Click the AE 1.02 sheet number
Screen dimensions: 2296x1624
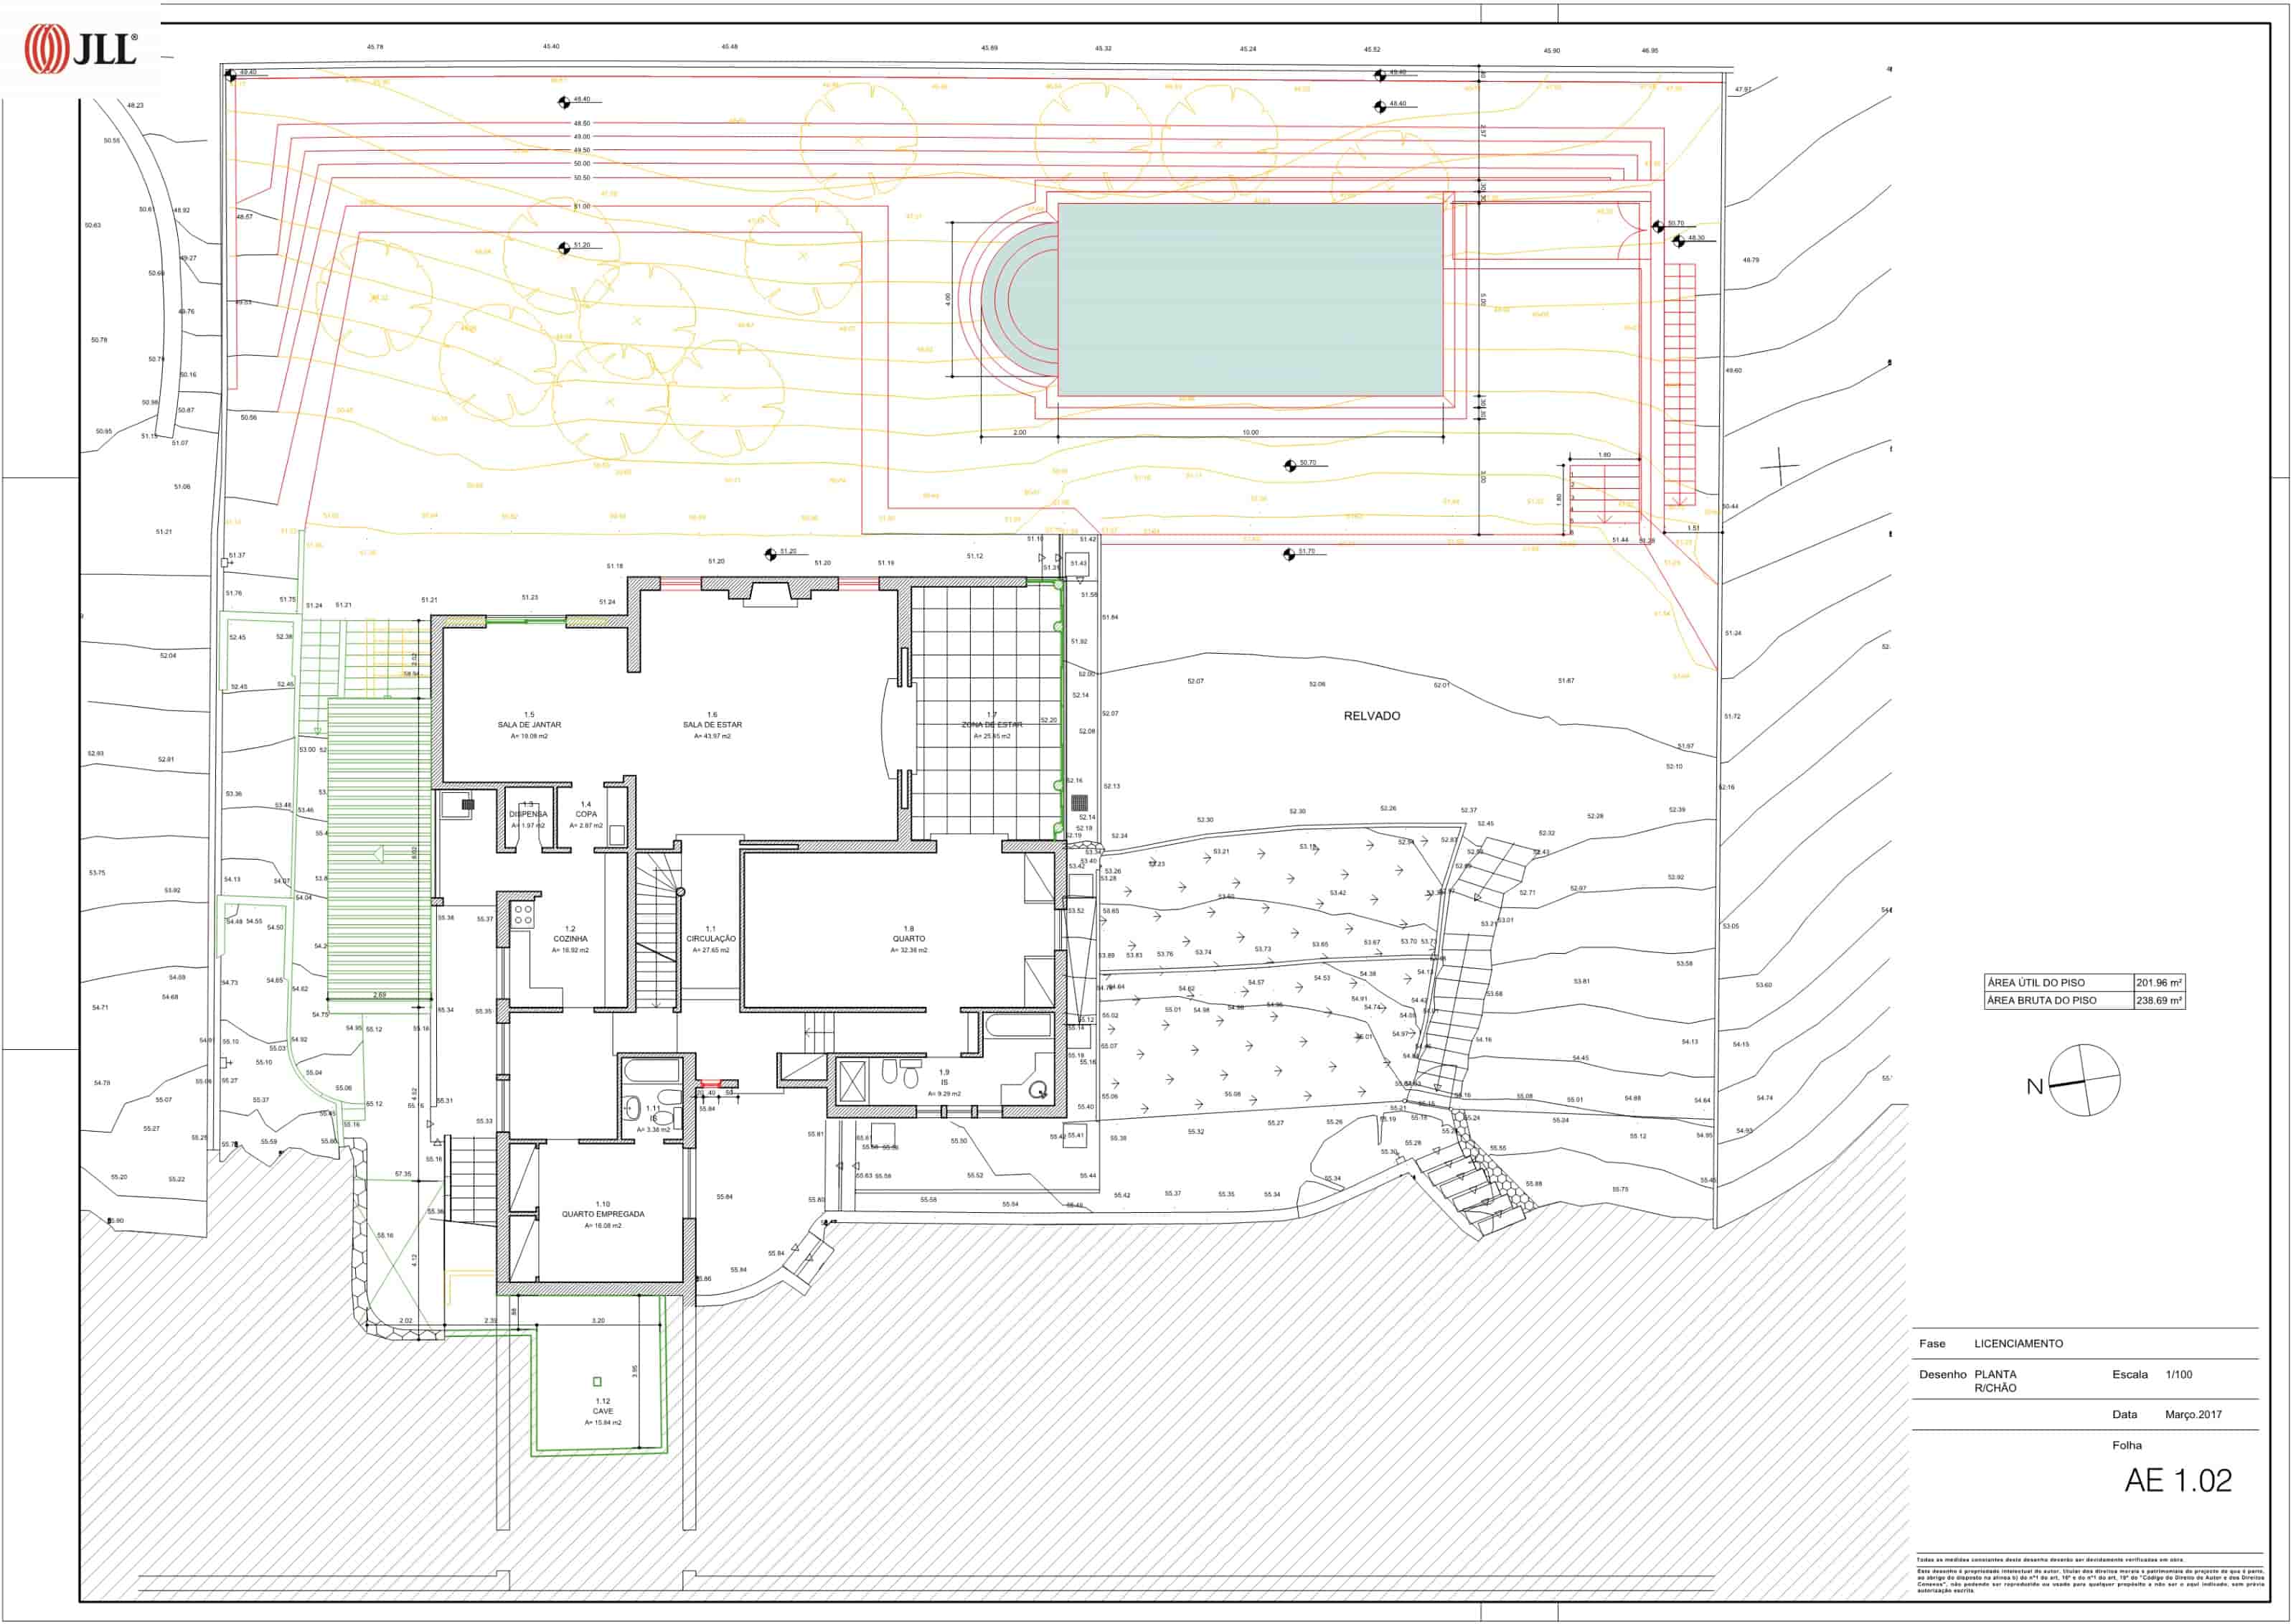coord(2178,1480)
